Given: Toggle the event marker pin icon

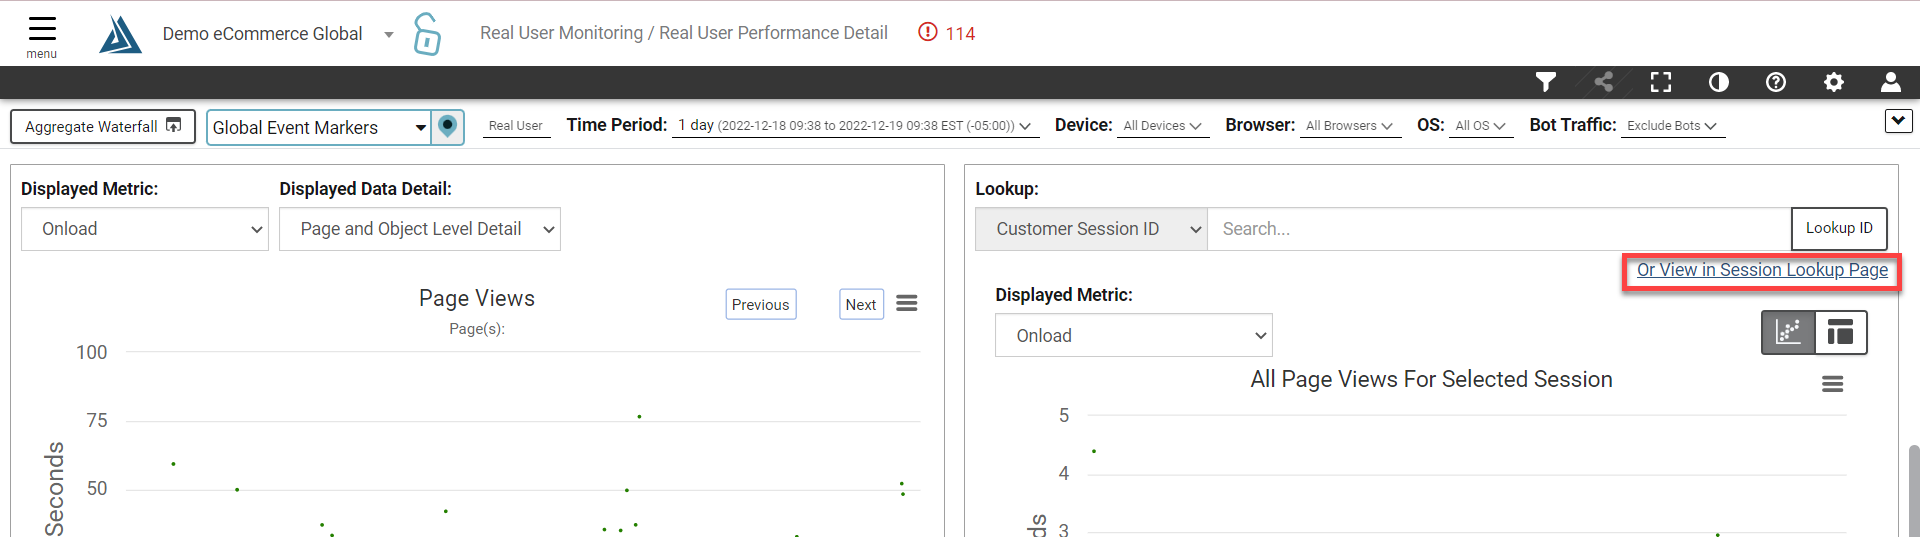Looking at the screenshot, I should (448, 127).
